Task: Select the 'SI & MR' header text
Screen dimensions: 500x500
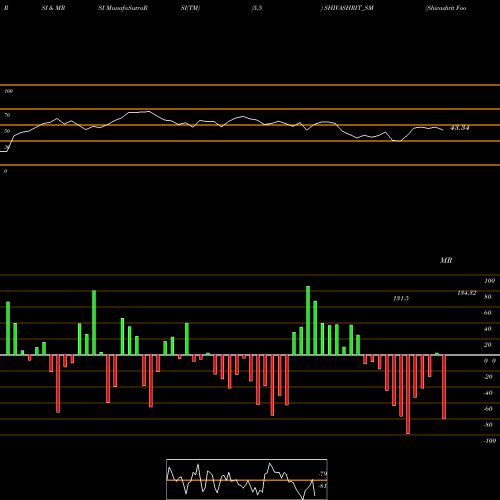Action: pyautogui.click(x=53, y=8)
